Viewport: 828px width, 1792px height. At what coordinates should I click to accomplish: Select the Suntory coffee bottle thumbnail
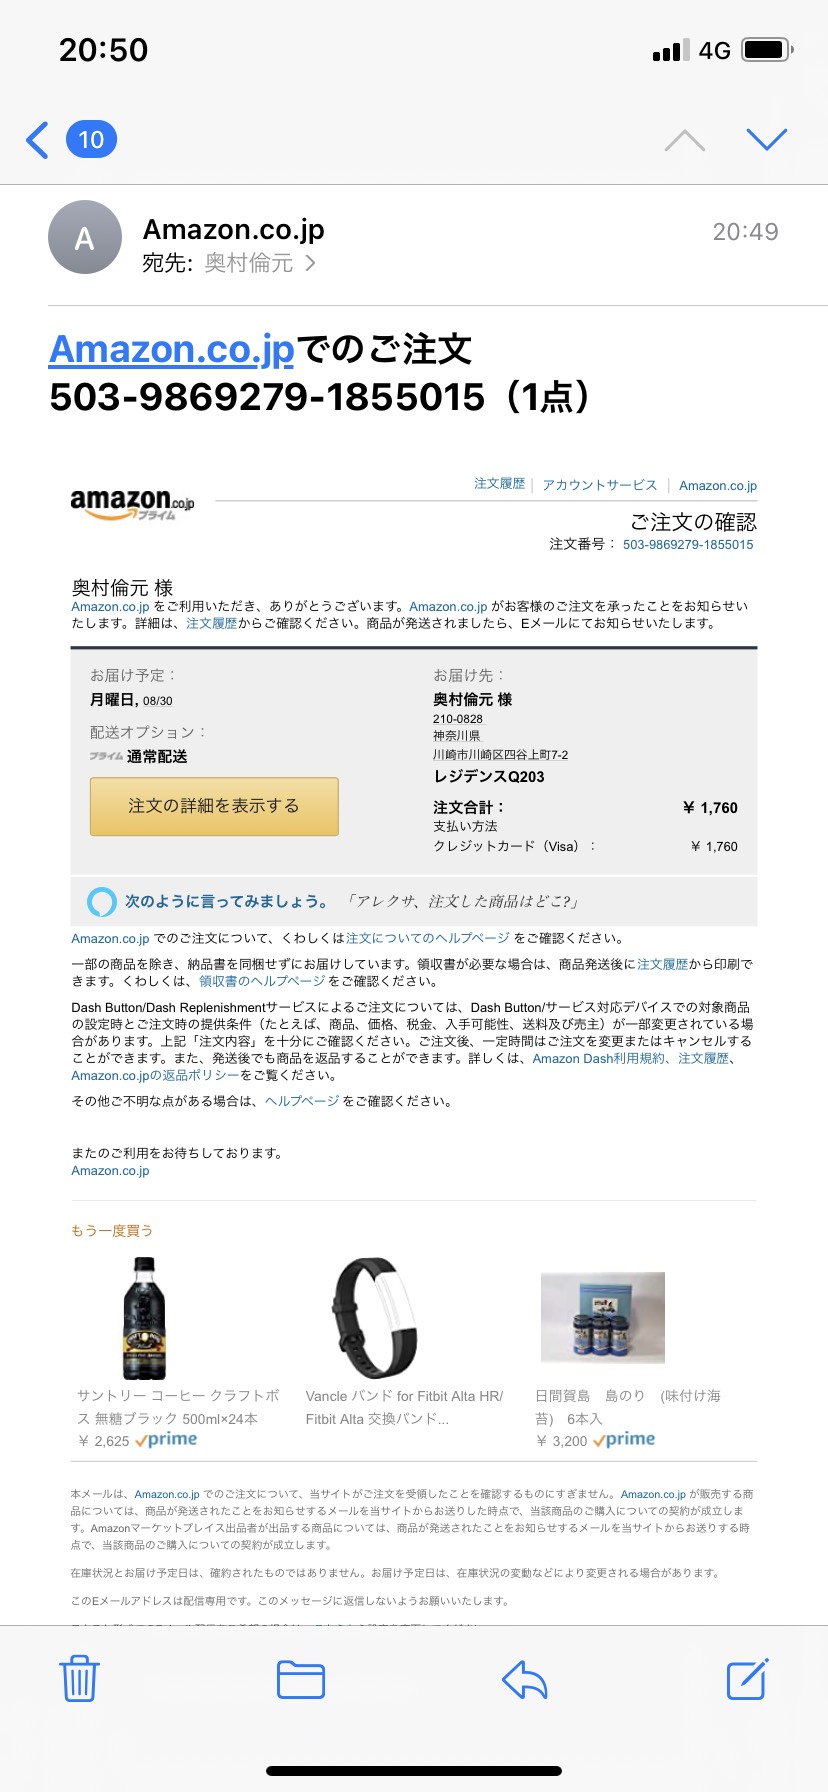[x=144, y=1319]
